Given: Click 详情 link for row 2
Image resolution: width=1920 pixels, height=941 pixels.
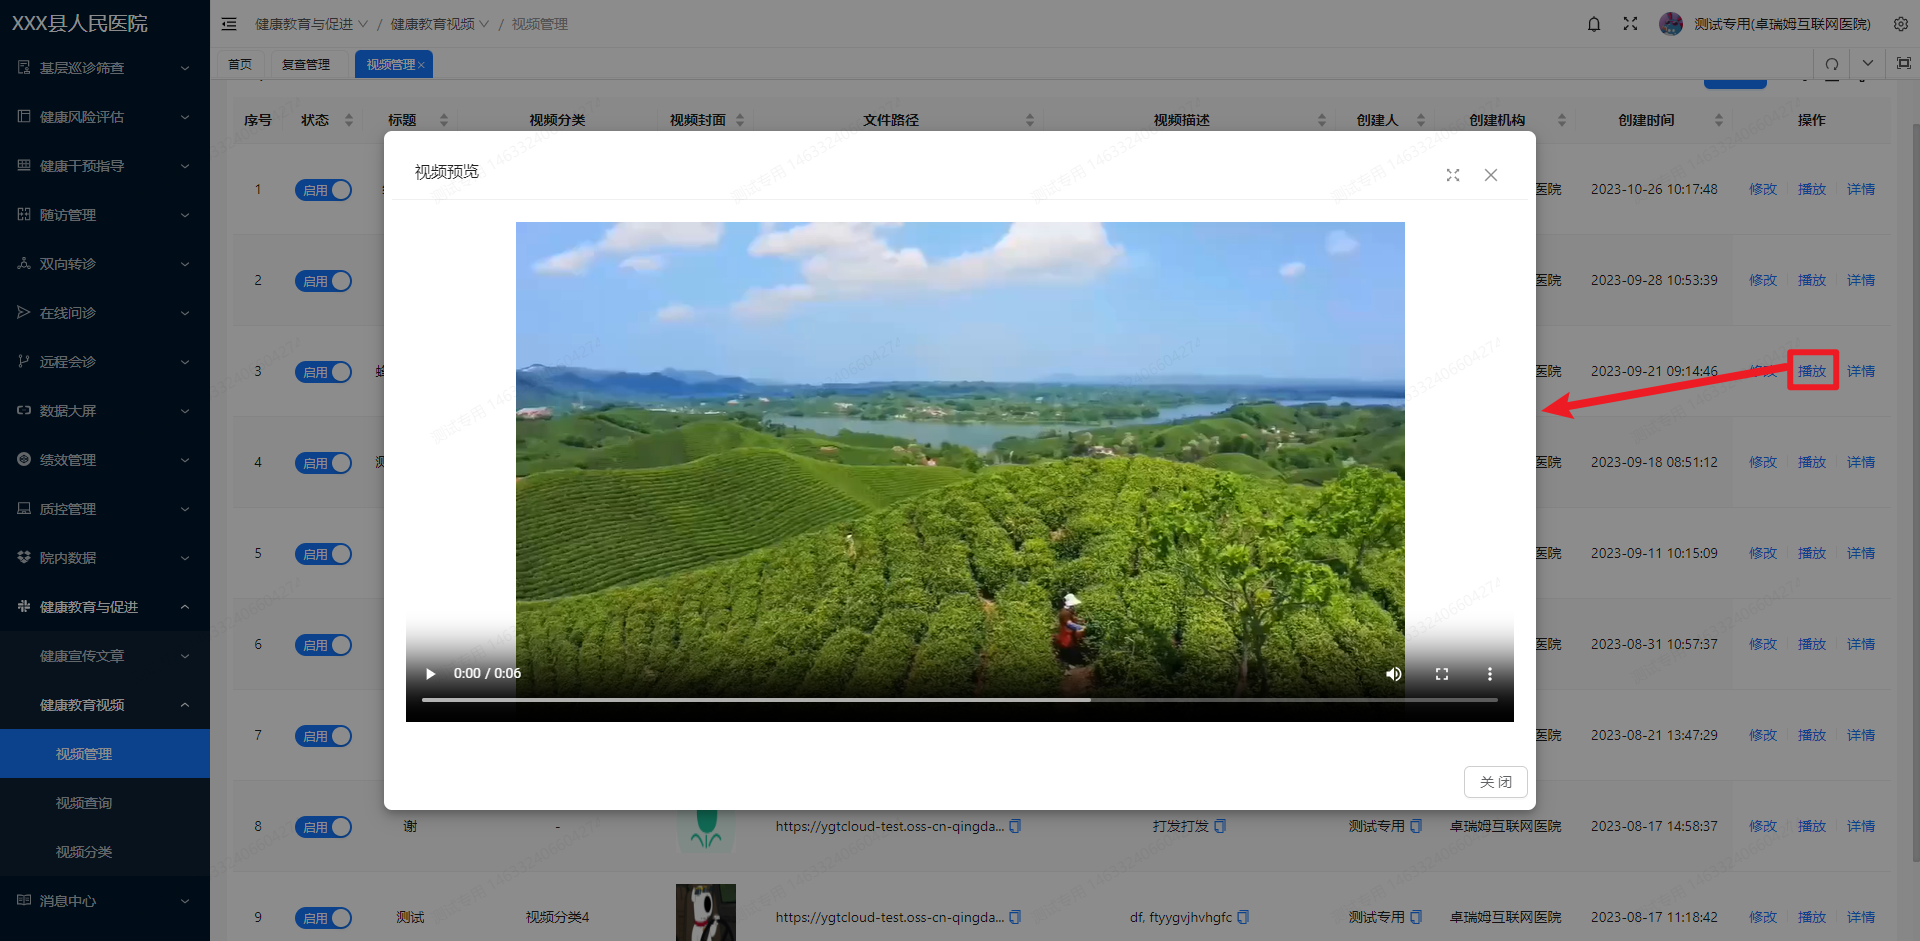Looking at the screenshot, I should click(x=1860, y=280).
